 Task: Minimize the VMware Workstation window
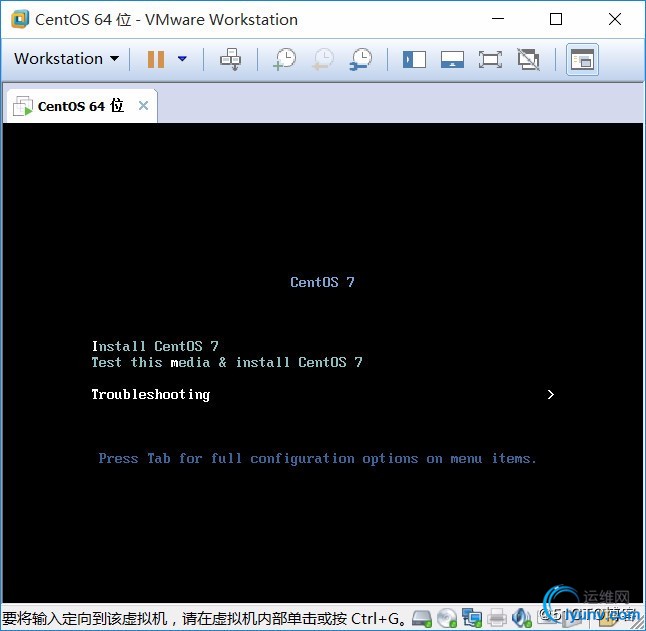498,19
